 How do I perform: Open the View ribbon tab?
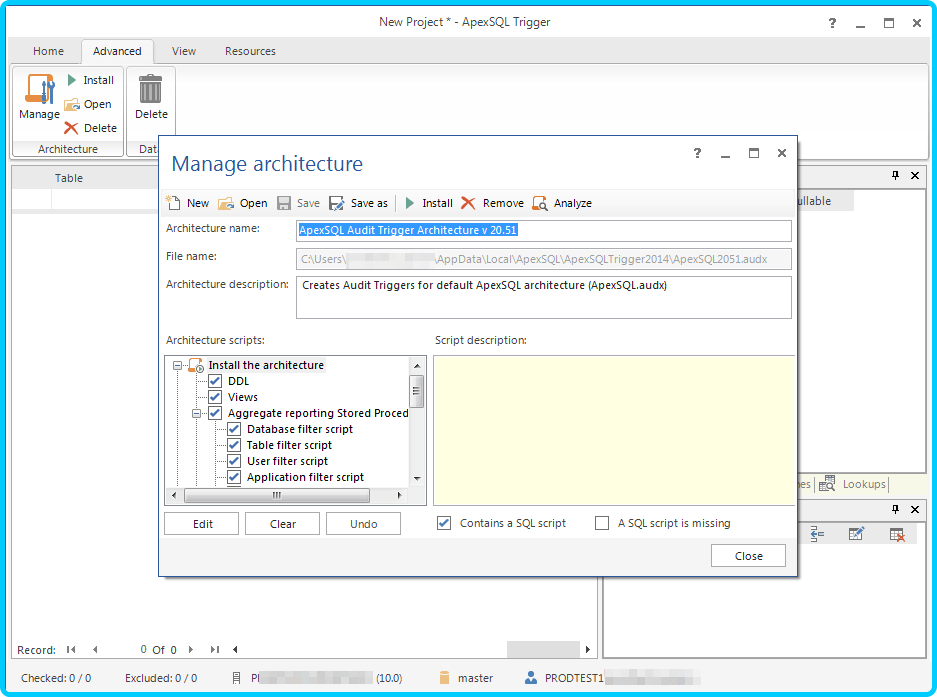pyautogui.click(x=183, y=51)
